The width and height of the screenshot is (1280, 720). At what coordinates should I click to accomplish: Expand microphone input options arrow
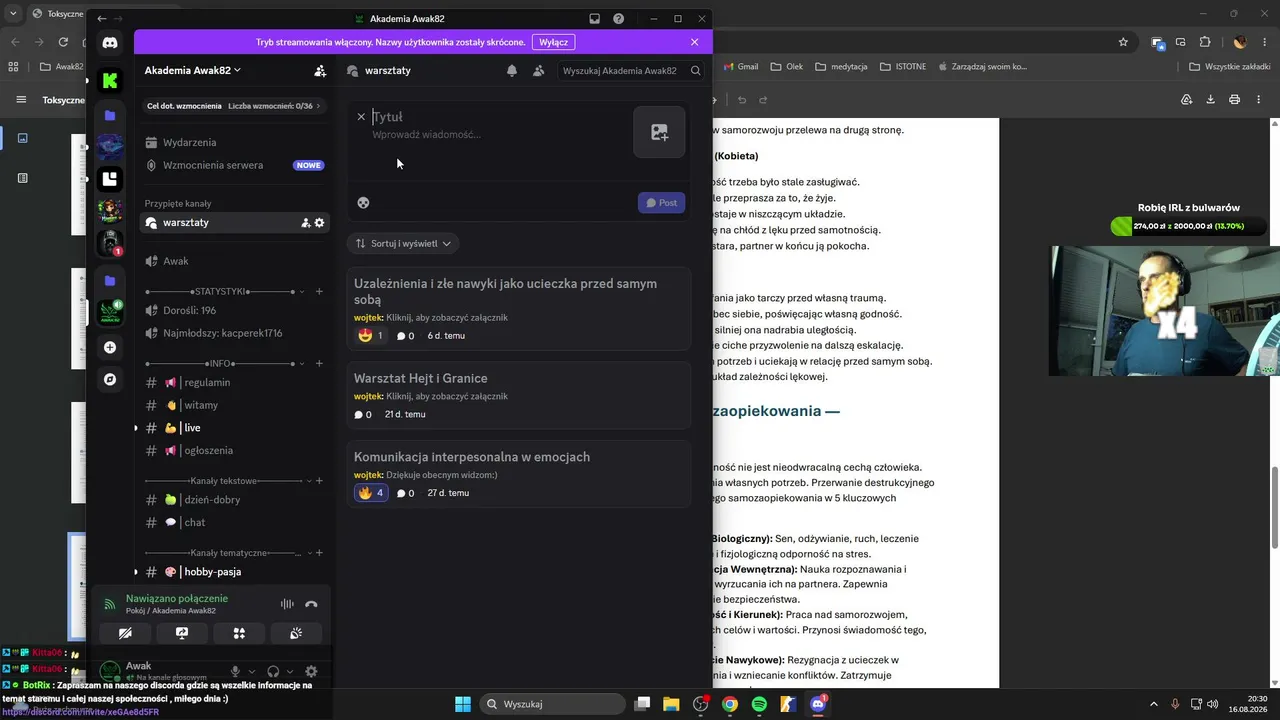pos(252,672)
